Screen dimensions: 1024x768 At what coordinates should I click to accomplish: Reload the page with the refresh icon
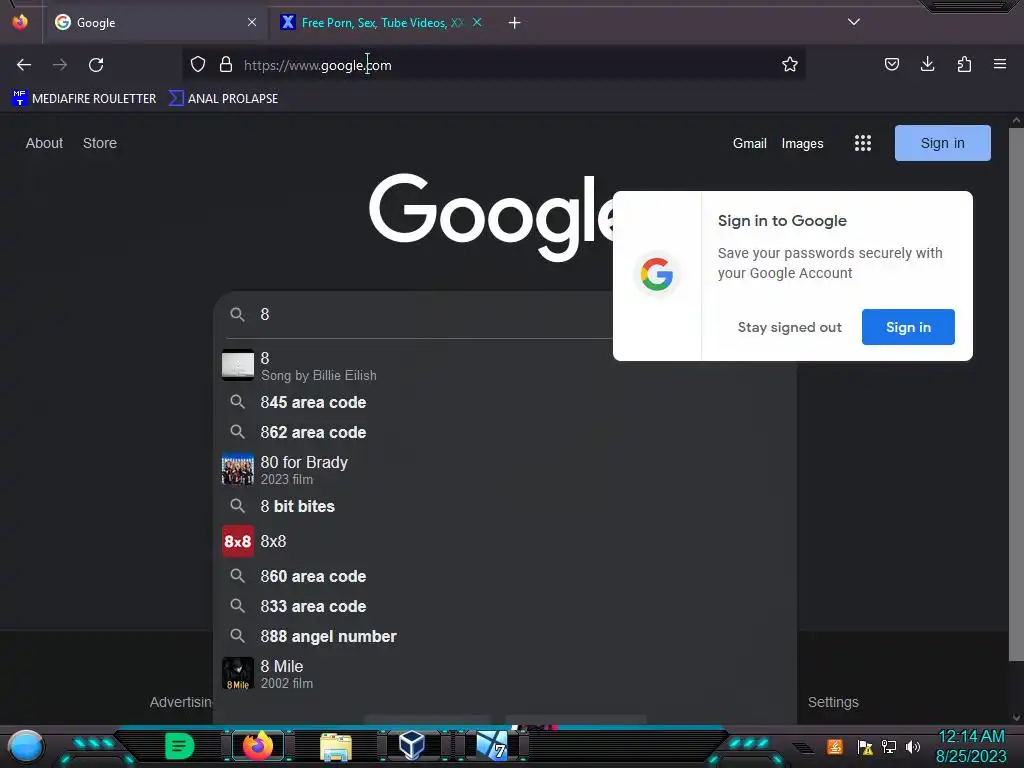pos(96,65)
